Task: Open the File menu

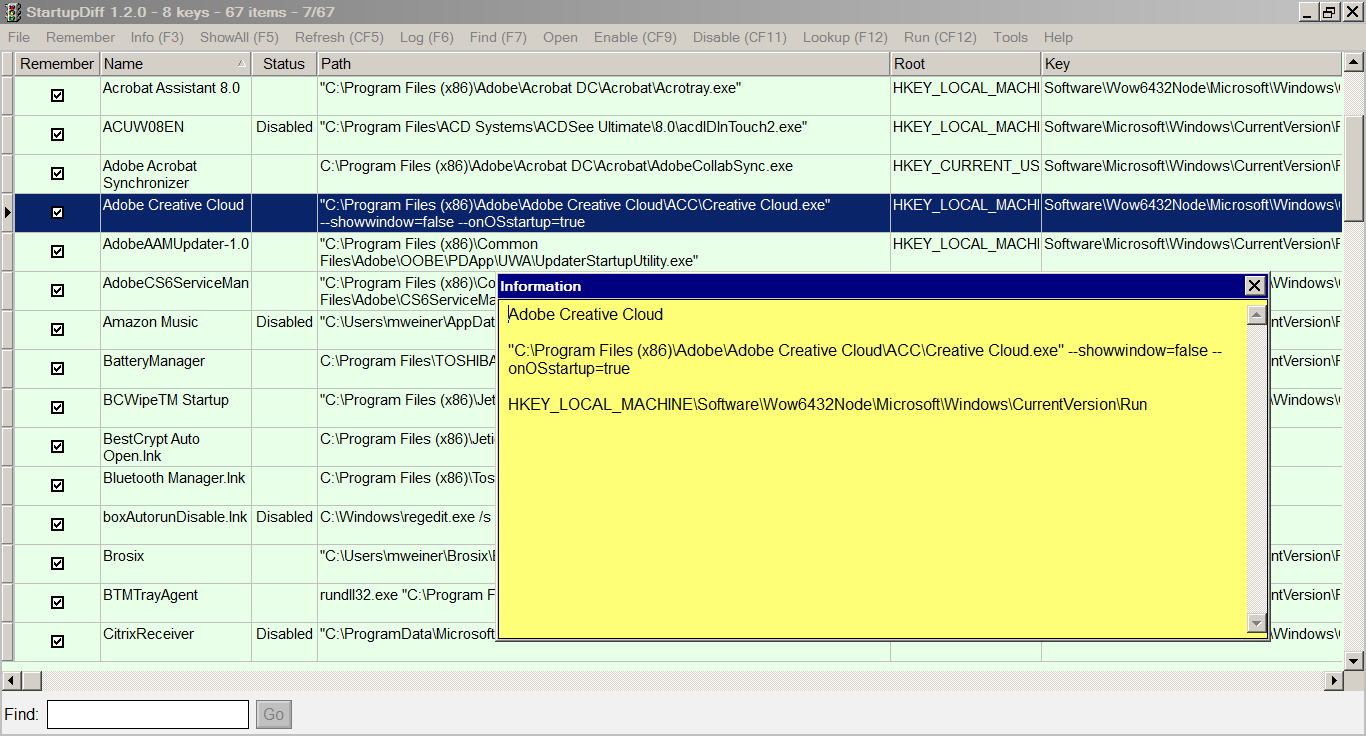Action: 19,37
